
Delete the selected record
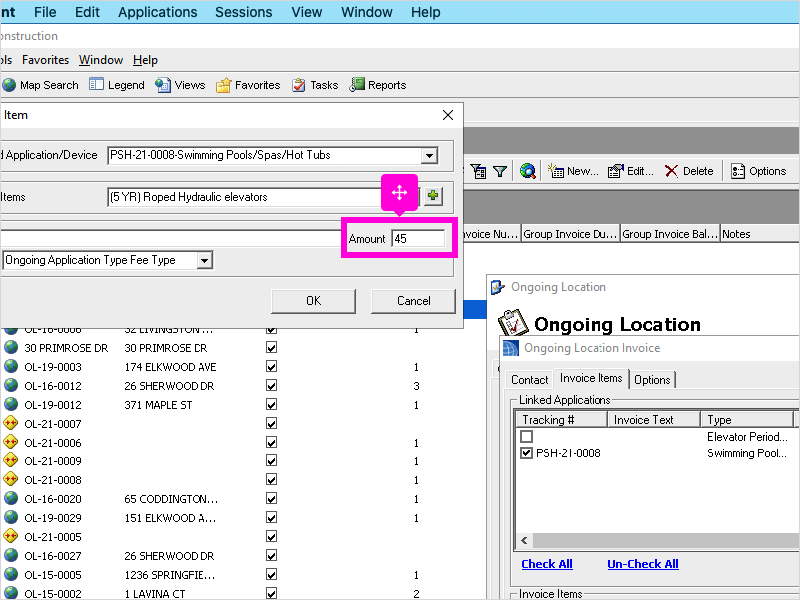[689, 171]
